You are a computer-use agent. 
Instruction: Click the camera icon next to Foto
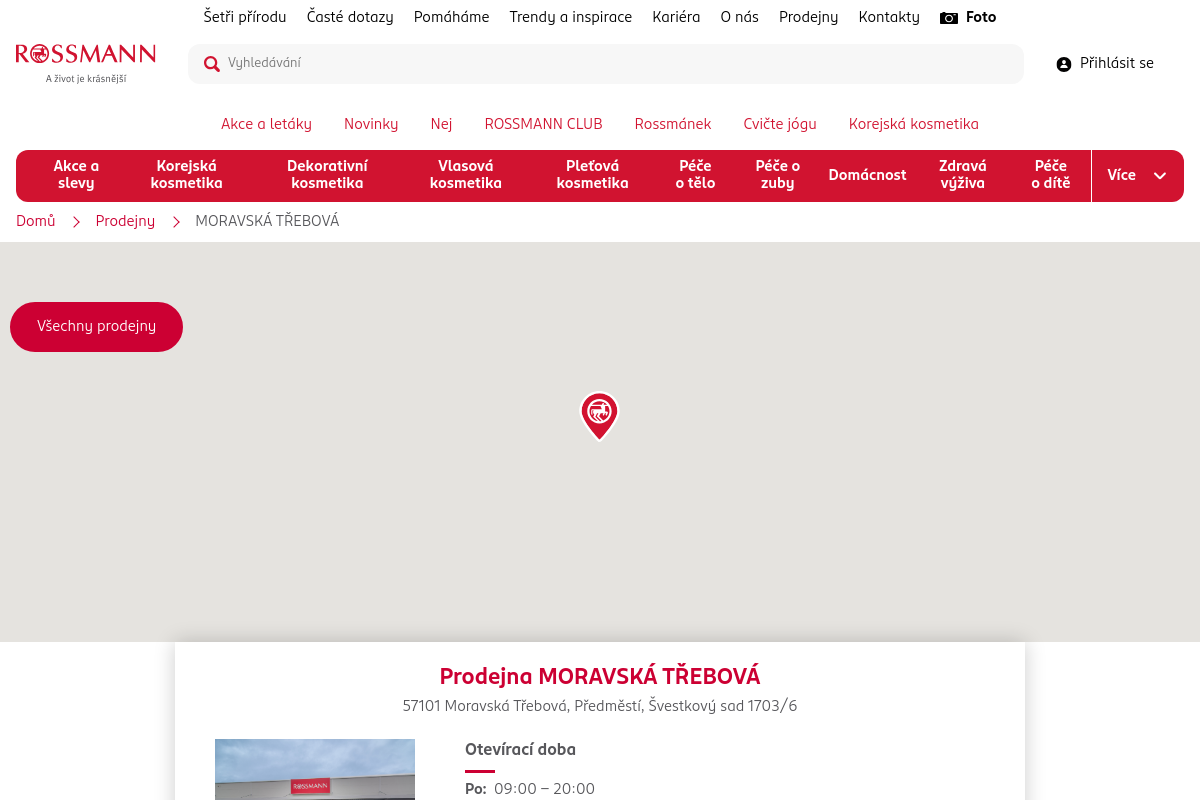pyautogui.click(x=948, y=17)
